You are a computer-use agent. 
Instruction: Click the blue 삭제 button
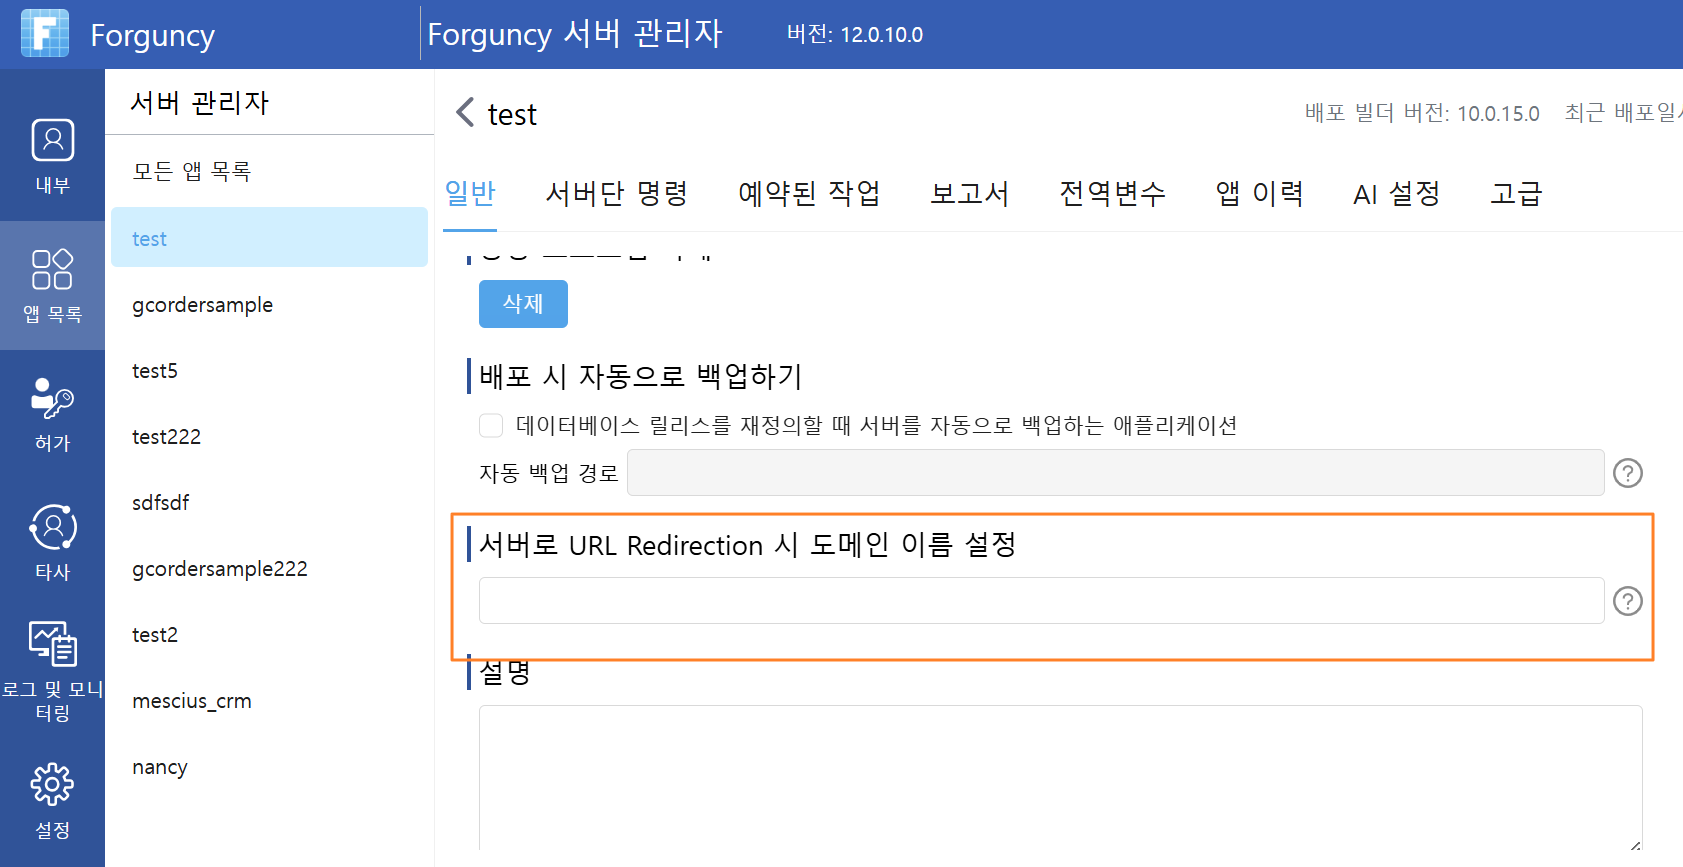point(523,304)
